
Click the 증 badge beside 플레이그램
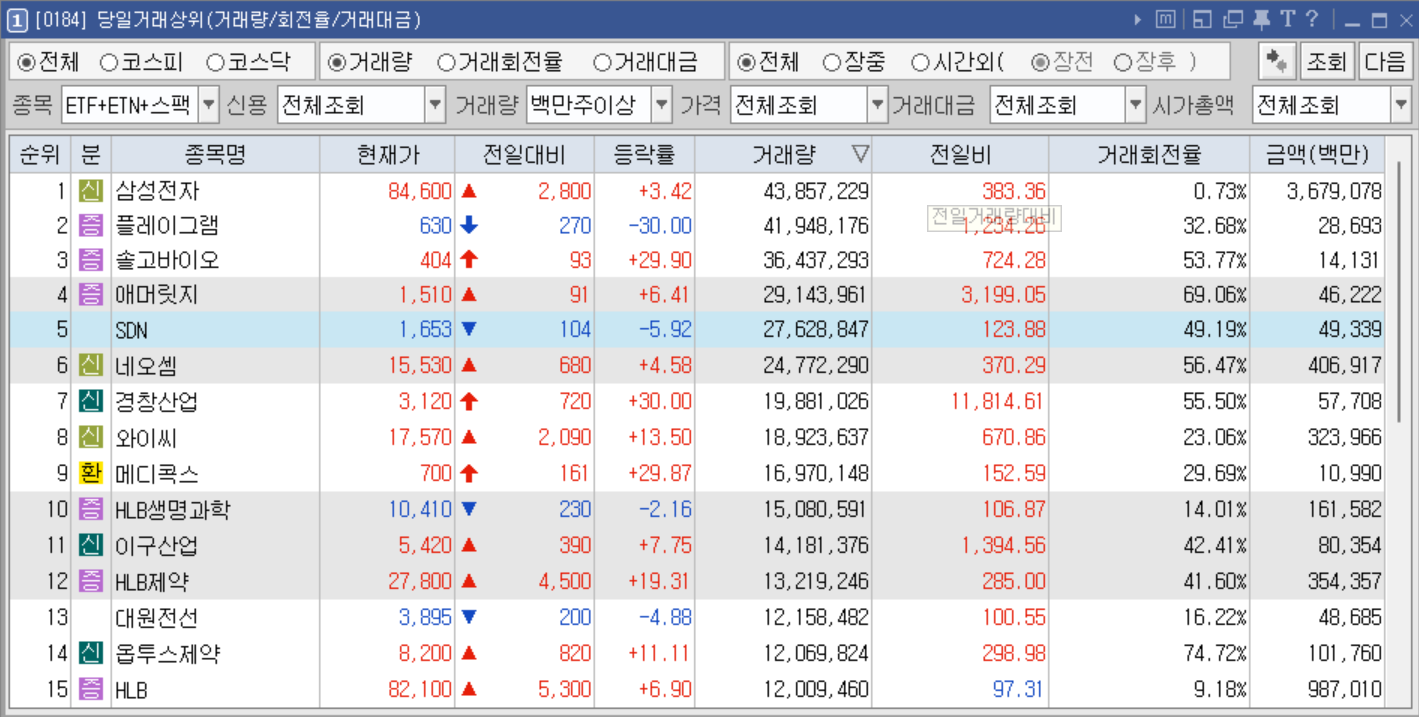tap(91, 225)
